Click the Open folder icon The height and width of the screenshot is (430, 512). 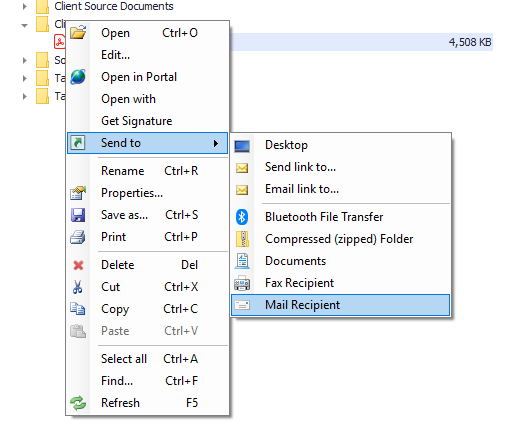(78, 32)
